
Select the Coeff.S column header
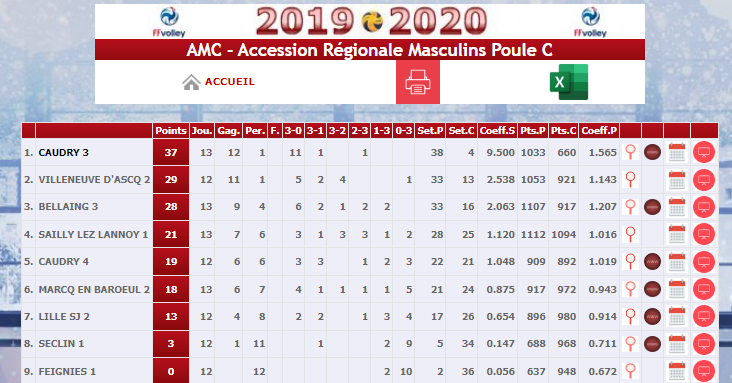pyautogui.click(x=497, y=131)
